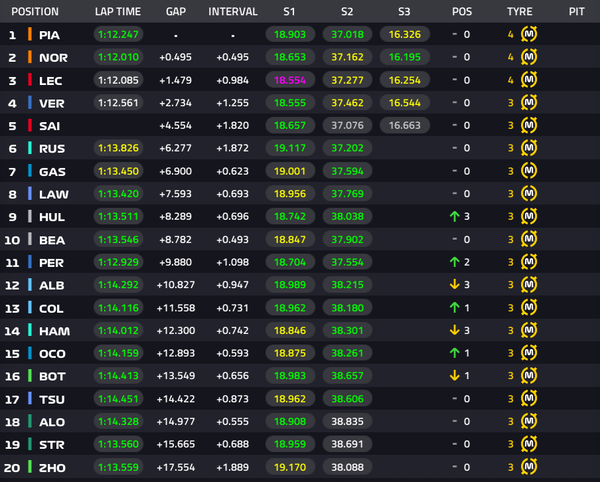Image resolution: width=600 pixels, height=482 pixels.
Task: Click the S3 column header
Action: tap(404, 11)
